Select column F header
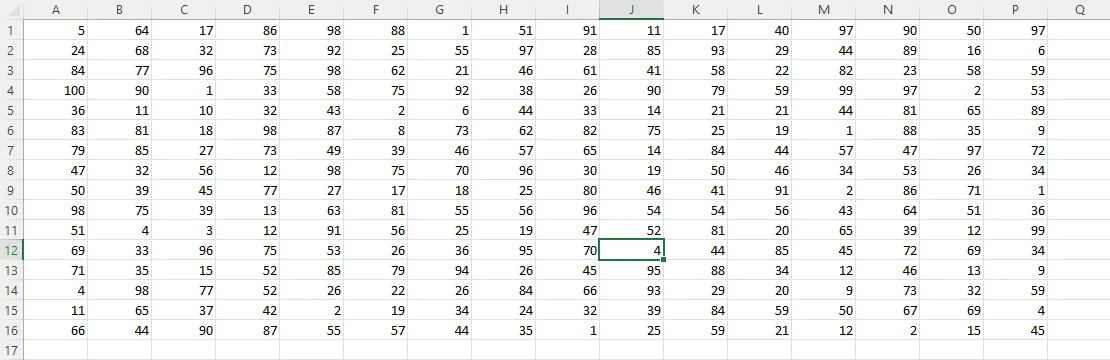The width and height of the screenshot is (1110, 360). click(375, 10)
